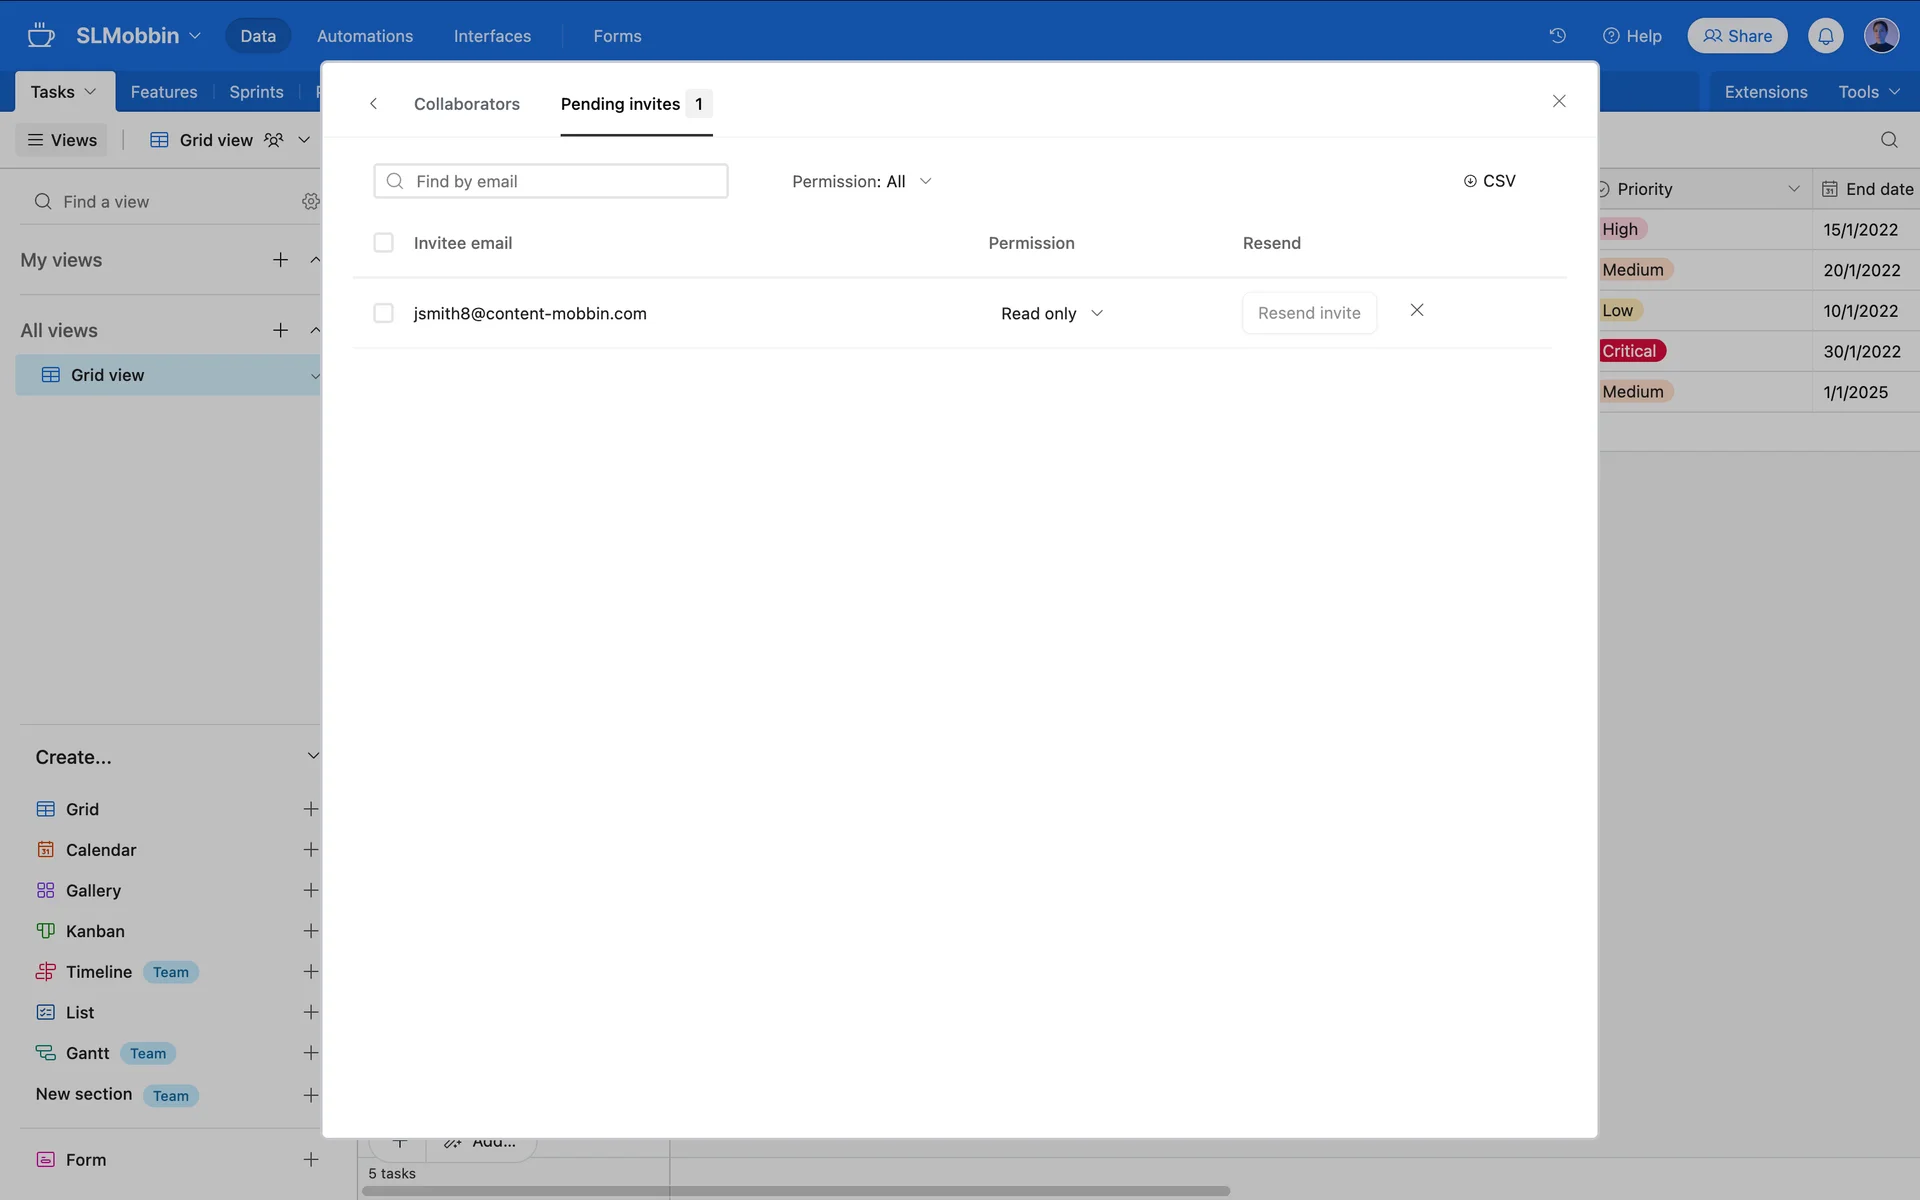Check the select-all invitee checkbox
This screenshot has width=1920, height=1200.
pos(383,243)
